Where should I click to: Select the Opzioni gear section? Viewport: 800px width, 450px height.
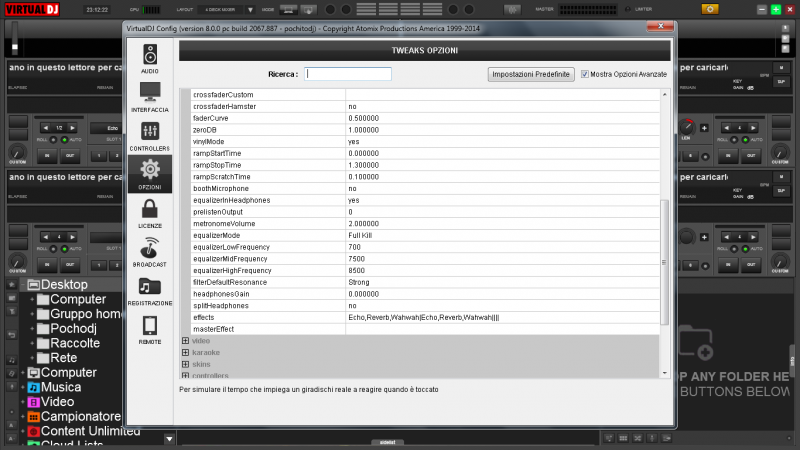coord(149,174)
